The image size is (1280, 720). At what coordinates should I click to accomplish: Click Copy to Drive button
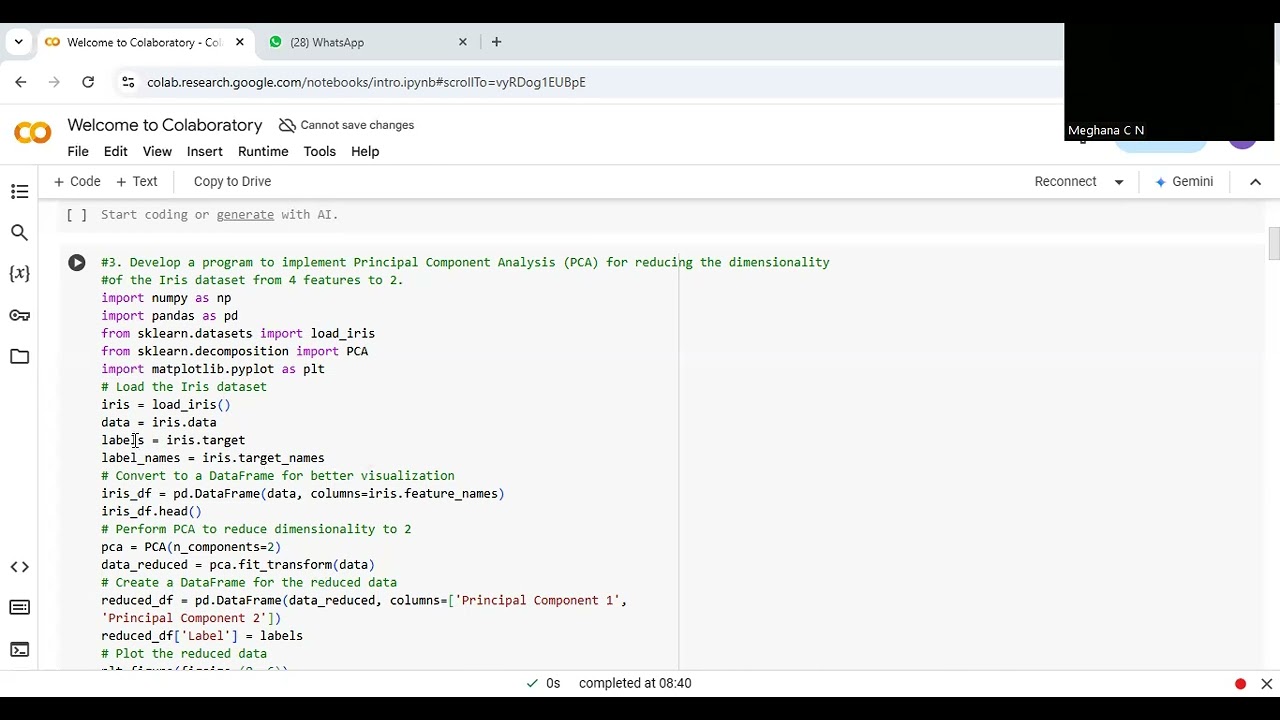tap(232, 182)
